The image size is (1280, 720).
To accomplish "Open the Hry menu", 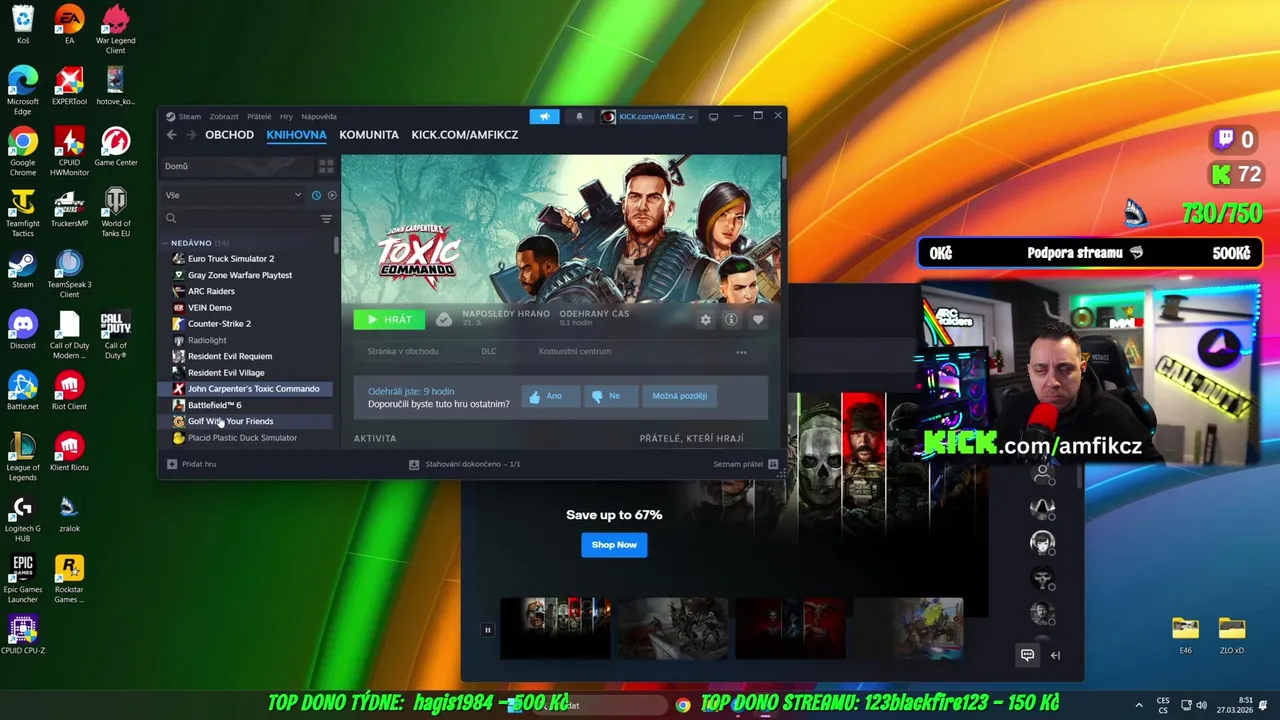I will [x=286, y=117].
